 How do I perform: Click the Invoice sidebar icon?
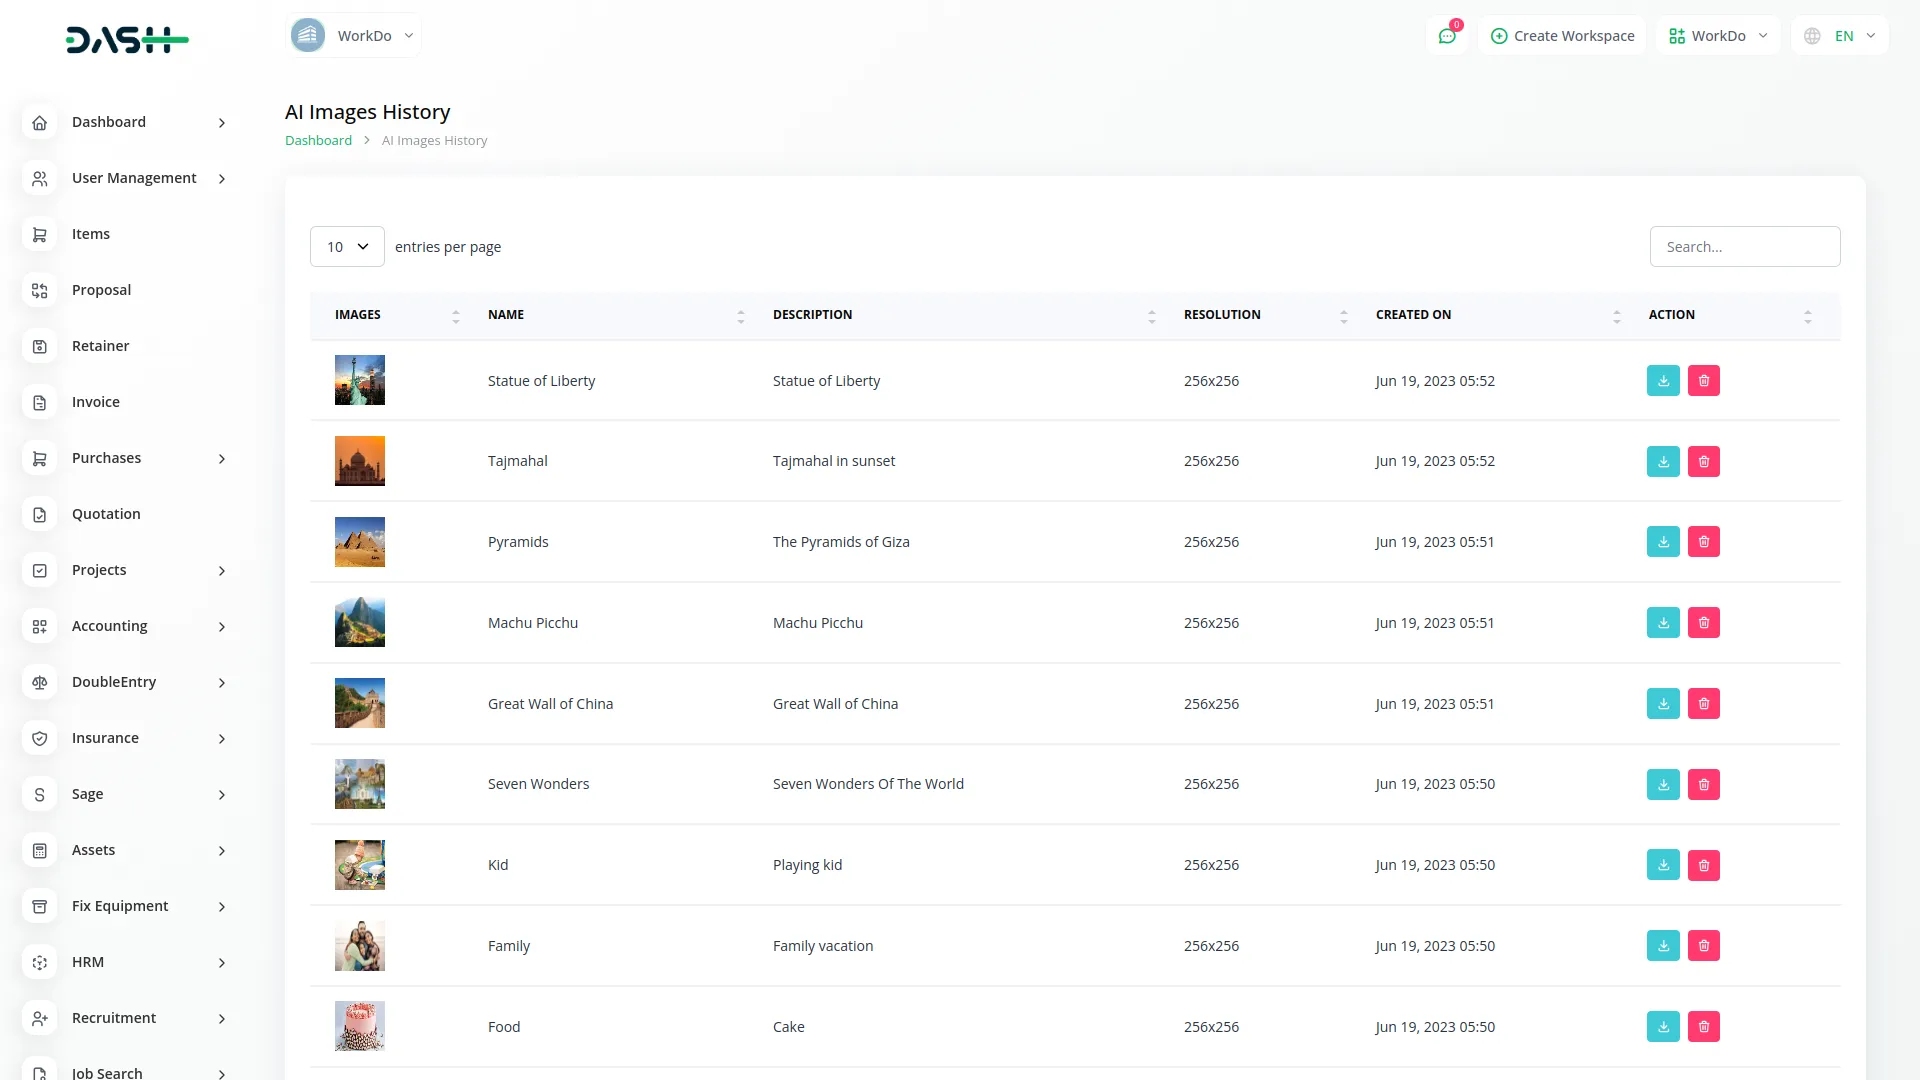tap(40, 402)
